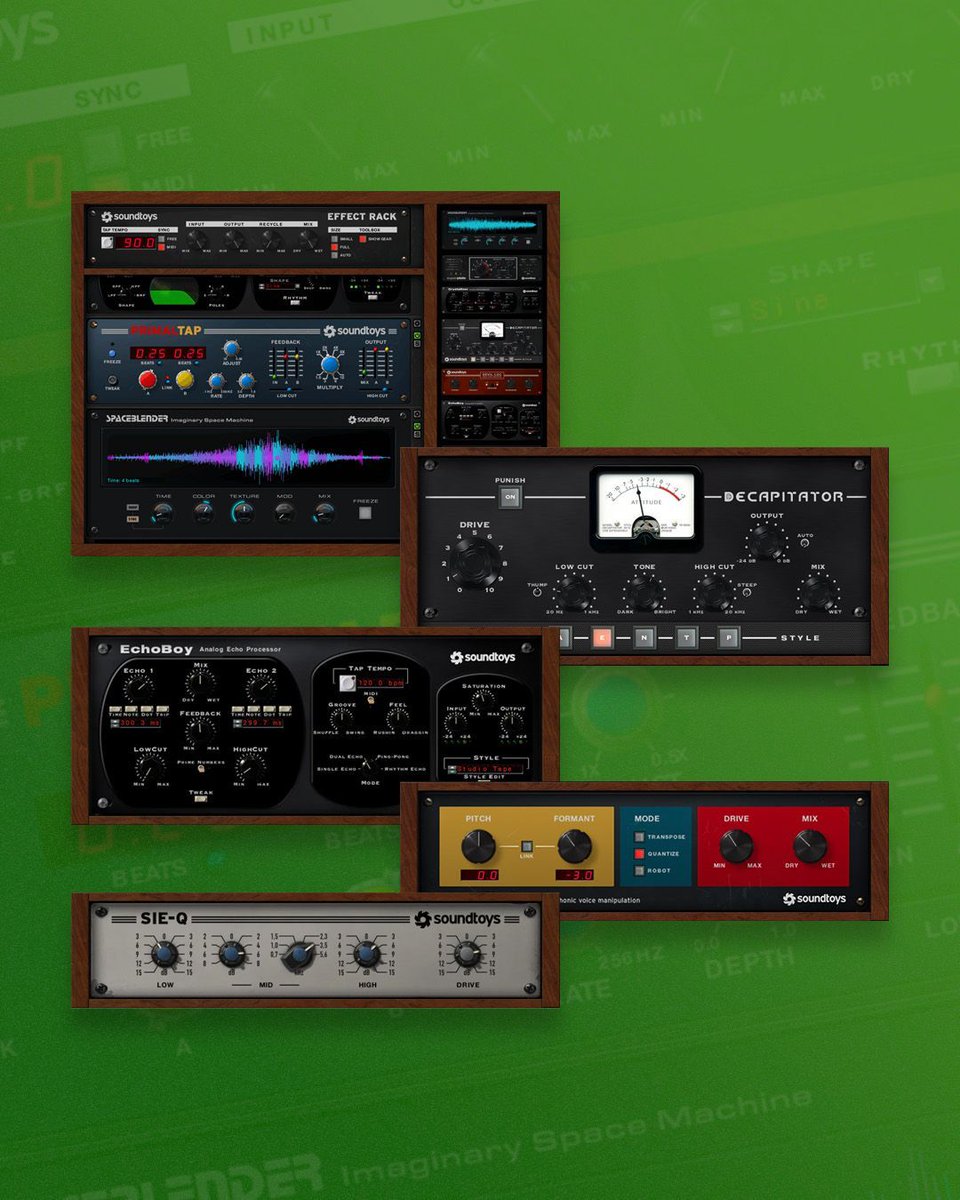Click the SpaceBlender waveform display
The width and height of the screenshot is (960, 1200).
[248, 457]
